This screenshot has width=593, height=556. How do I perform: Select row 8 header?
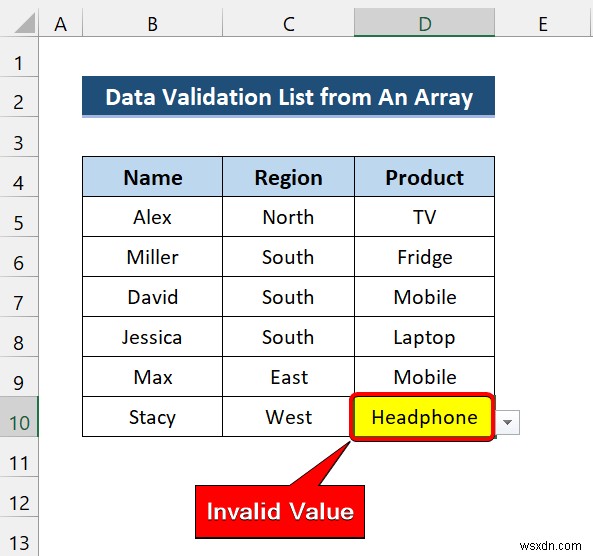(19, 337)
